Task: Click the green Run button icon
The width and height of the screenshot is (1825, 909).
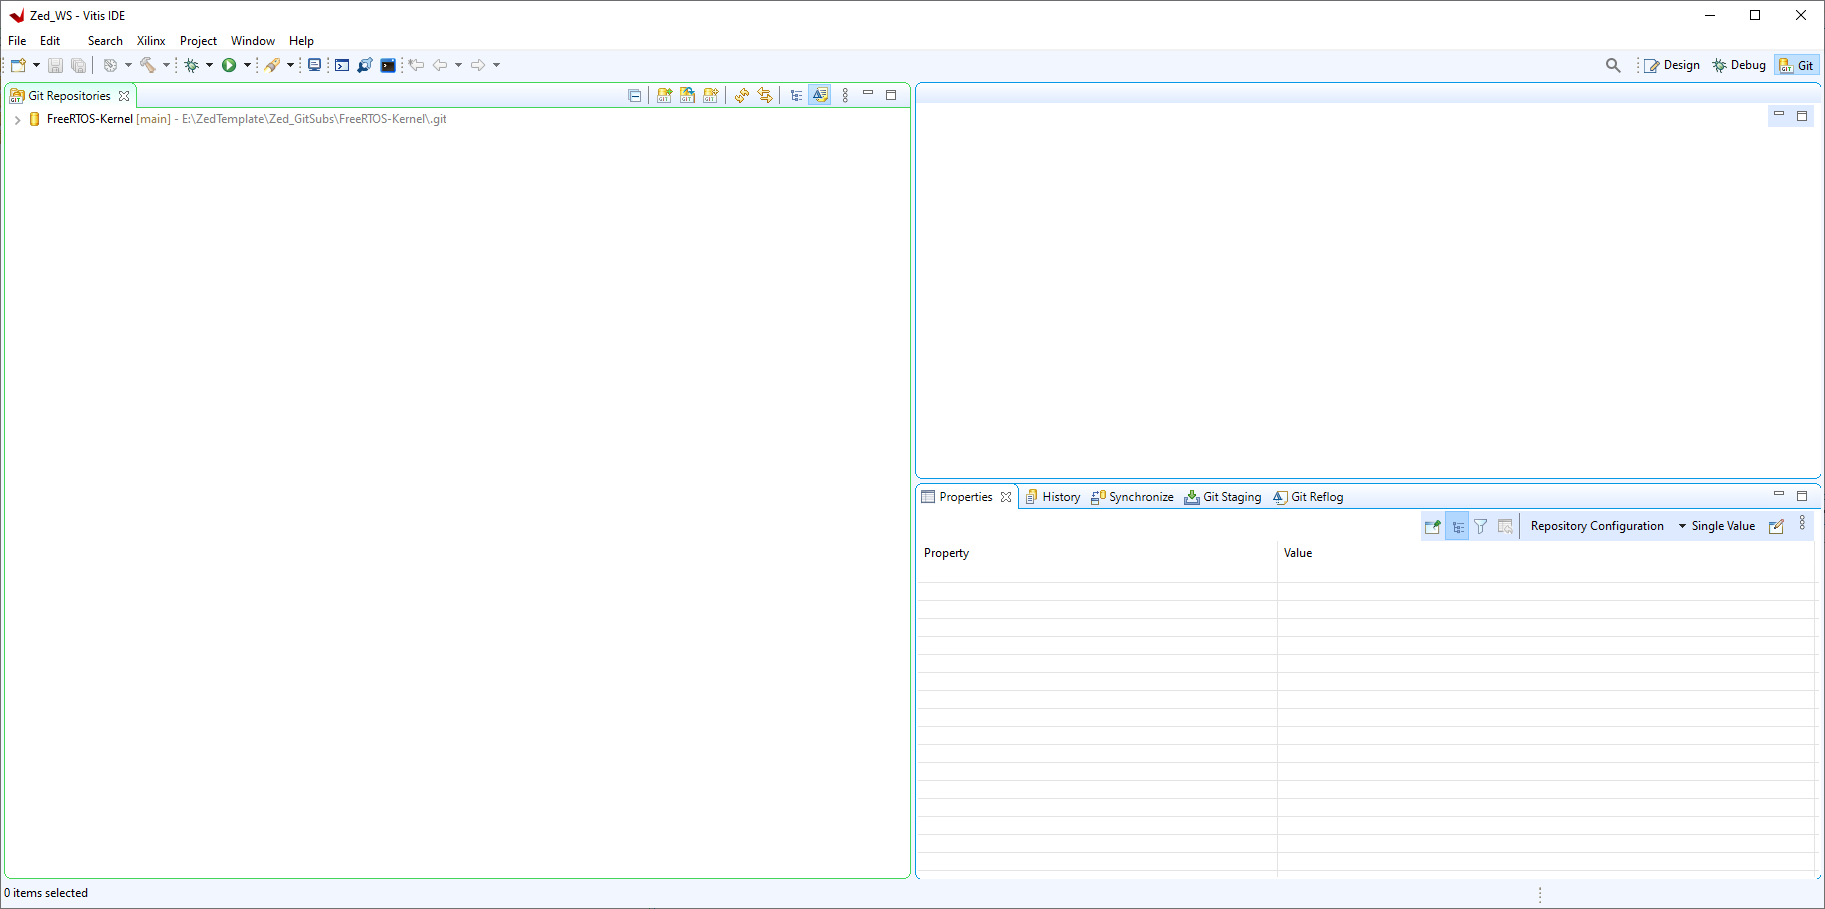Action: click(x=229, y=65)
